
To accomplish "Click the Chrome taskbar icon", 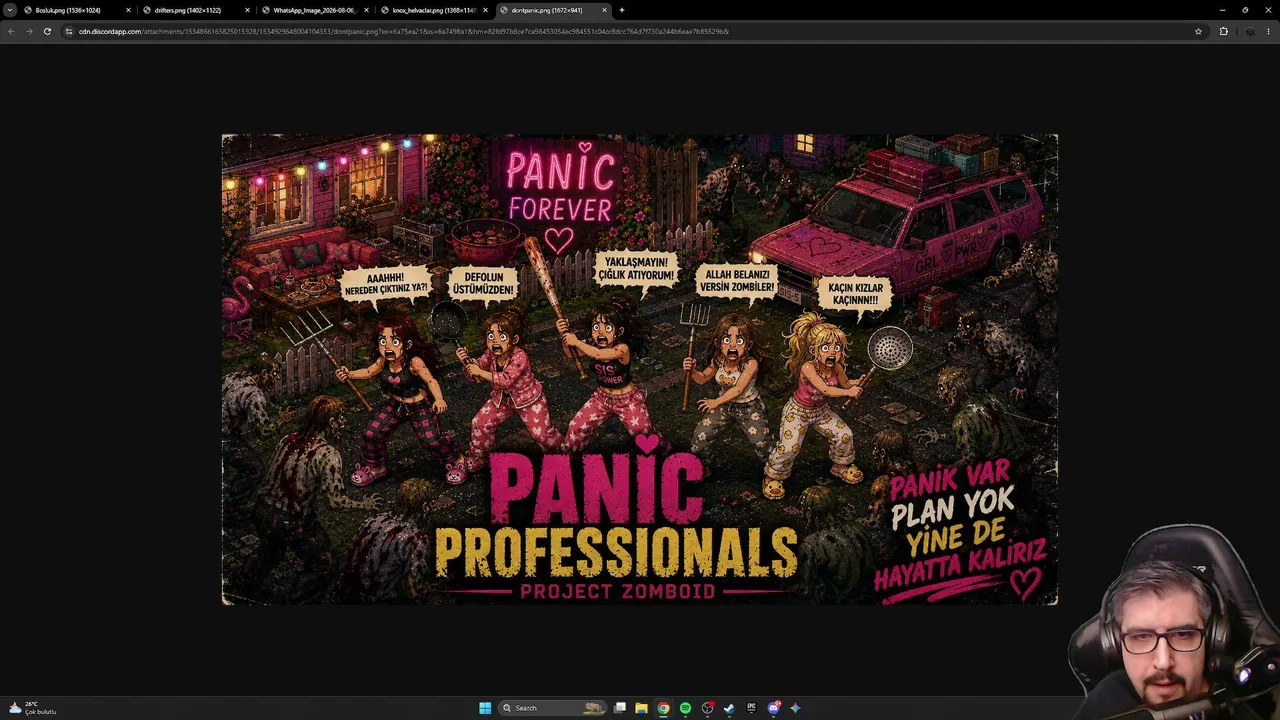I will click(663, 708).
